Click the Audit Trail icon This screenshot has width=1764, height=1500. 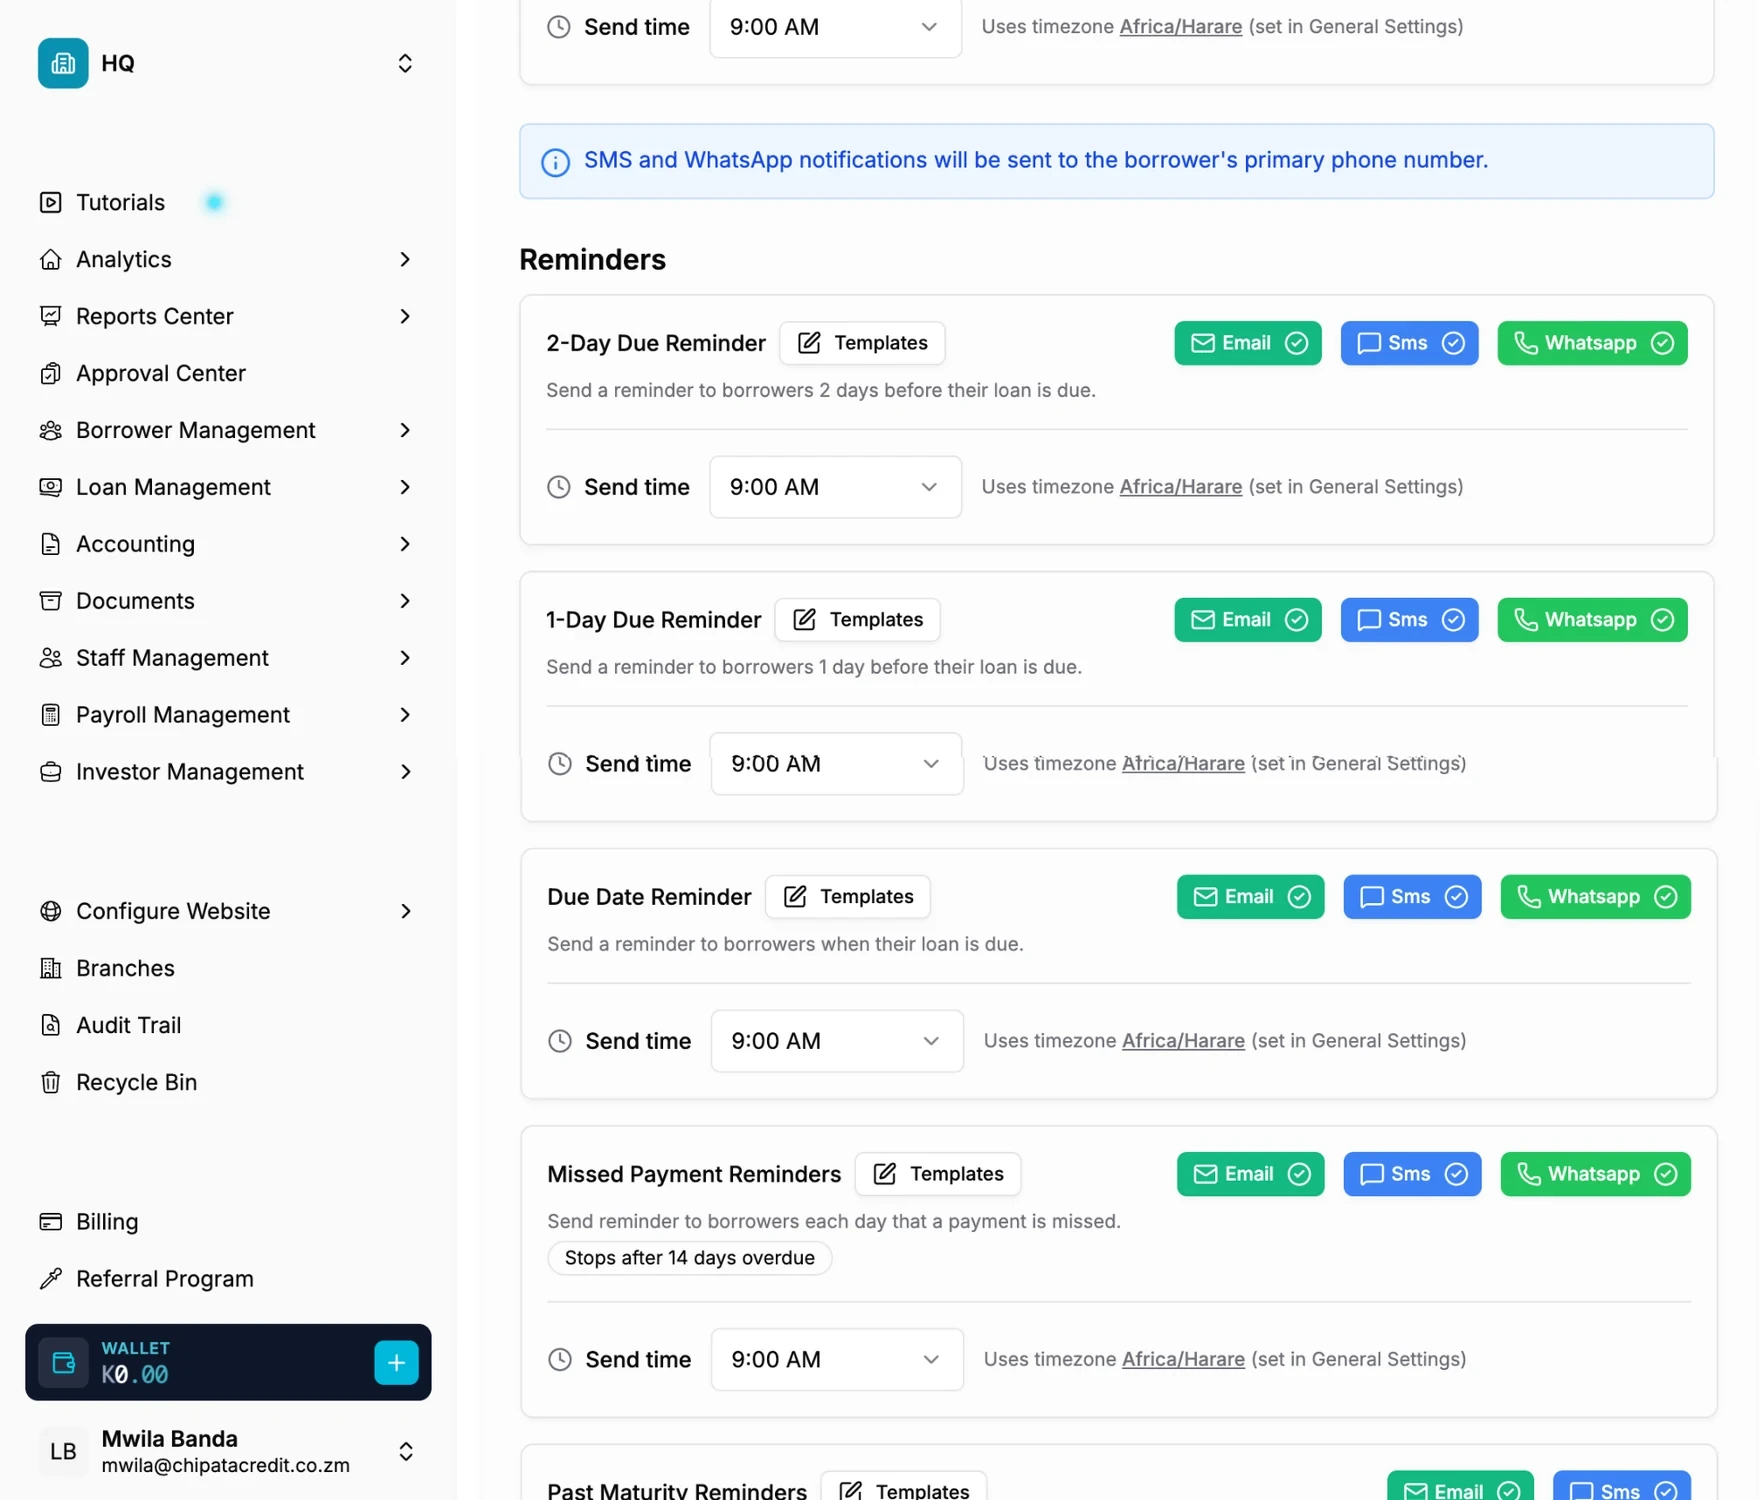(50, 1025)
